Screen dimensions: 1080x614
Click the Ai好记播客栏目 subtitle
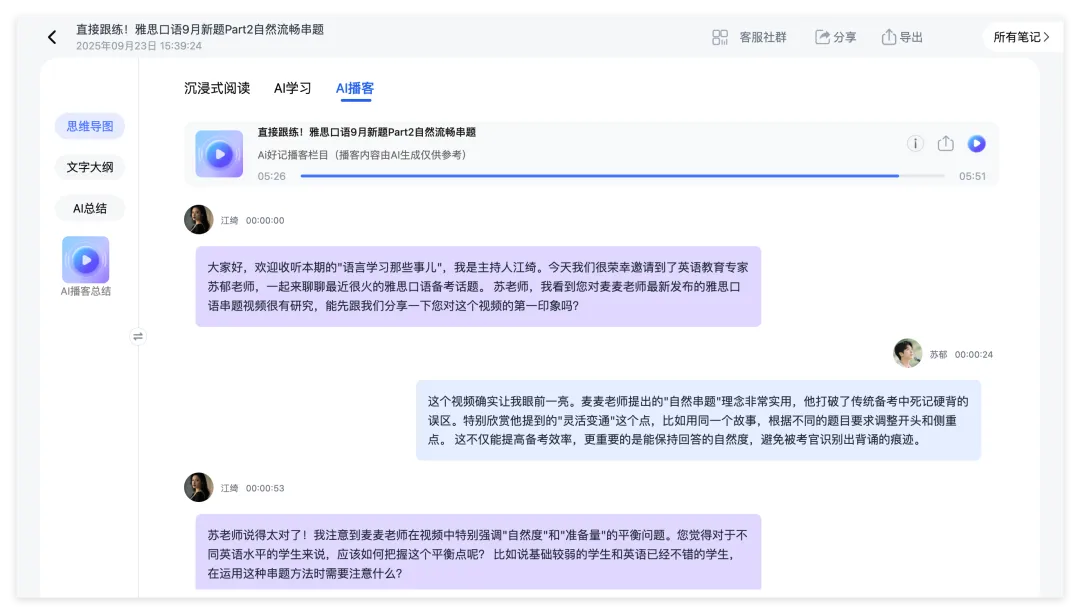click(x=362, y=155)
